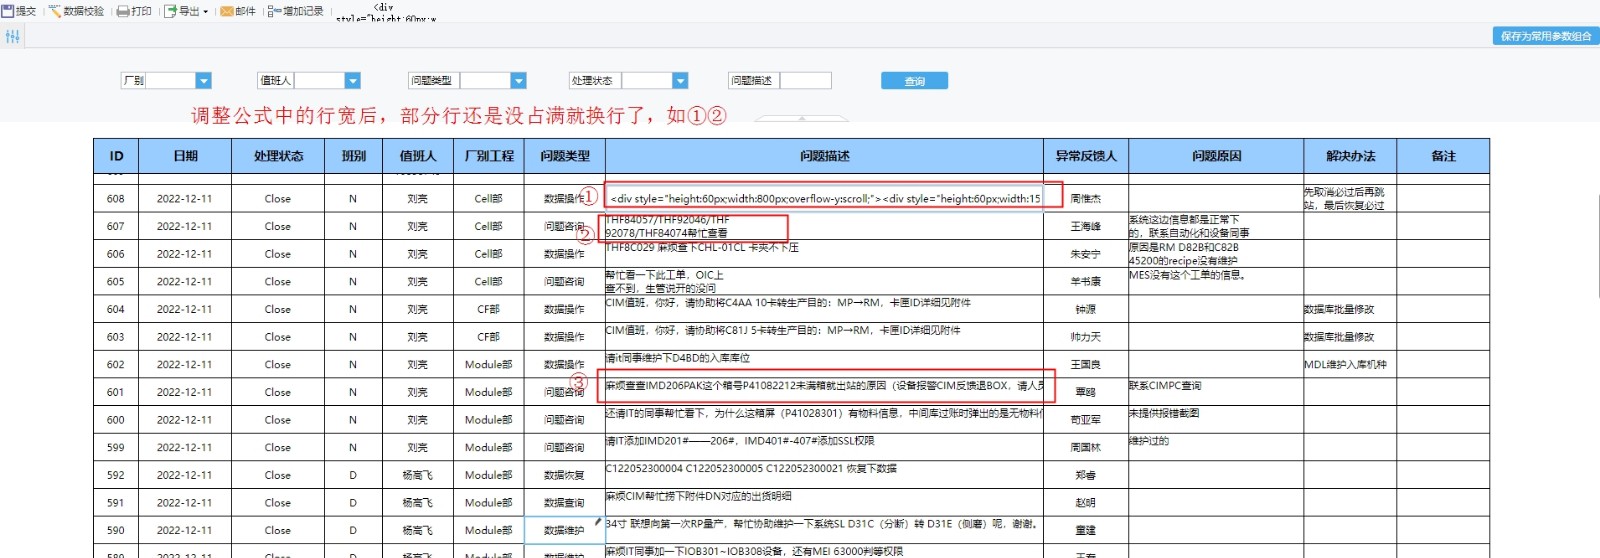
Task: Expand the 值班人 dropdown filter
Action: coord(352,81)
